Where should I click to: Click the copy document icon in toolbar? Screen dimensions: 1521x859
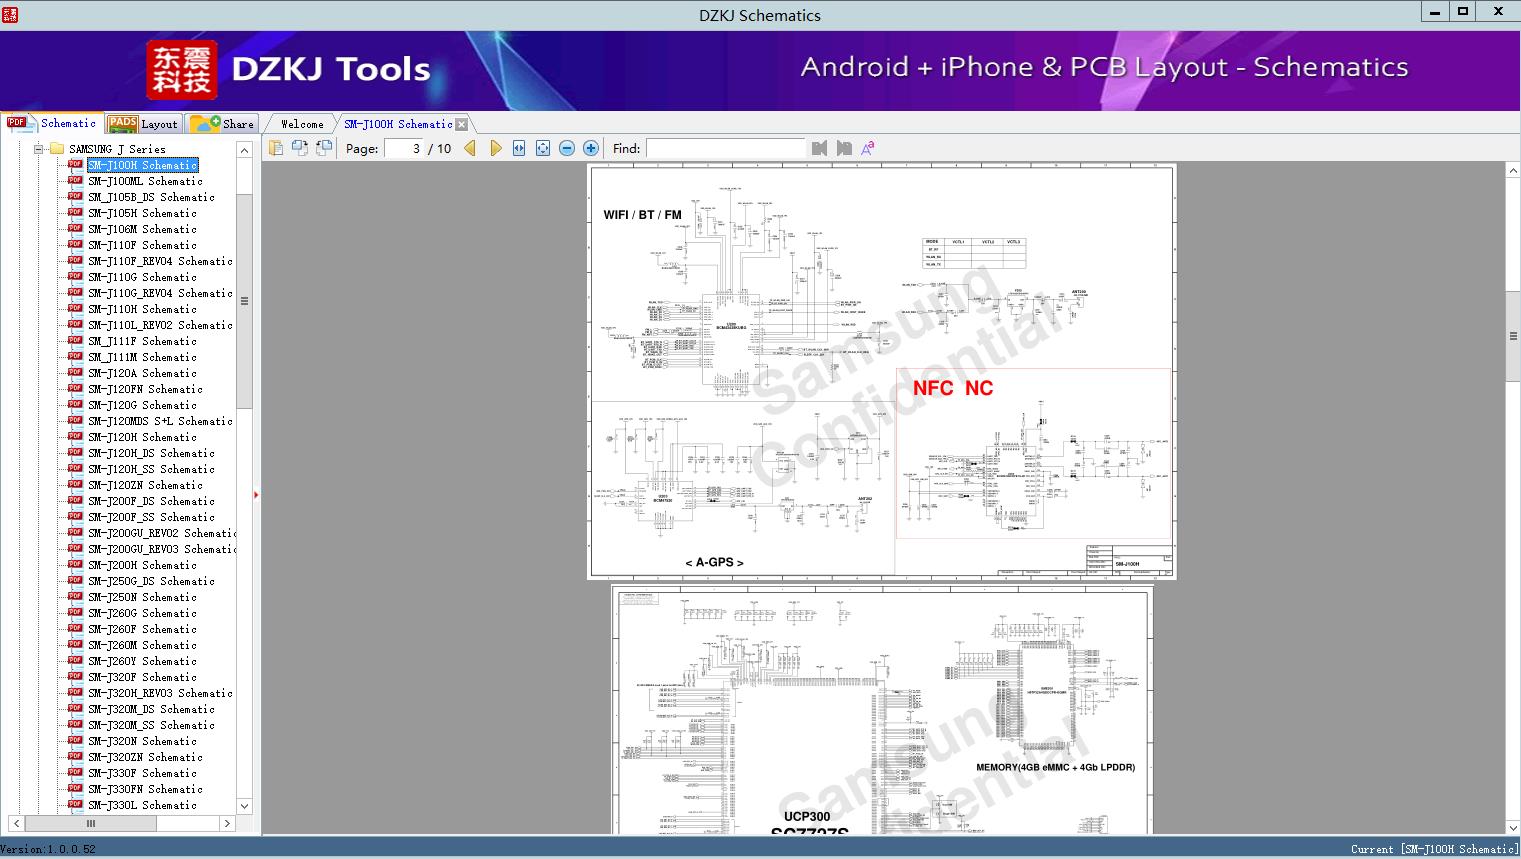276,148
